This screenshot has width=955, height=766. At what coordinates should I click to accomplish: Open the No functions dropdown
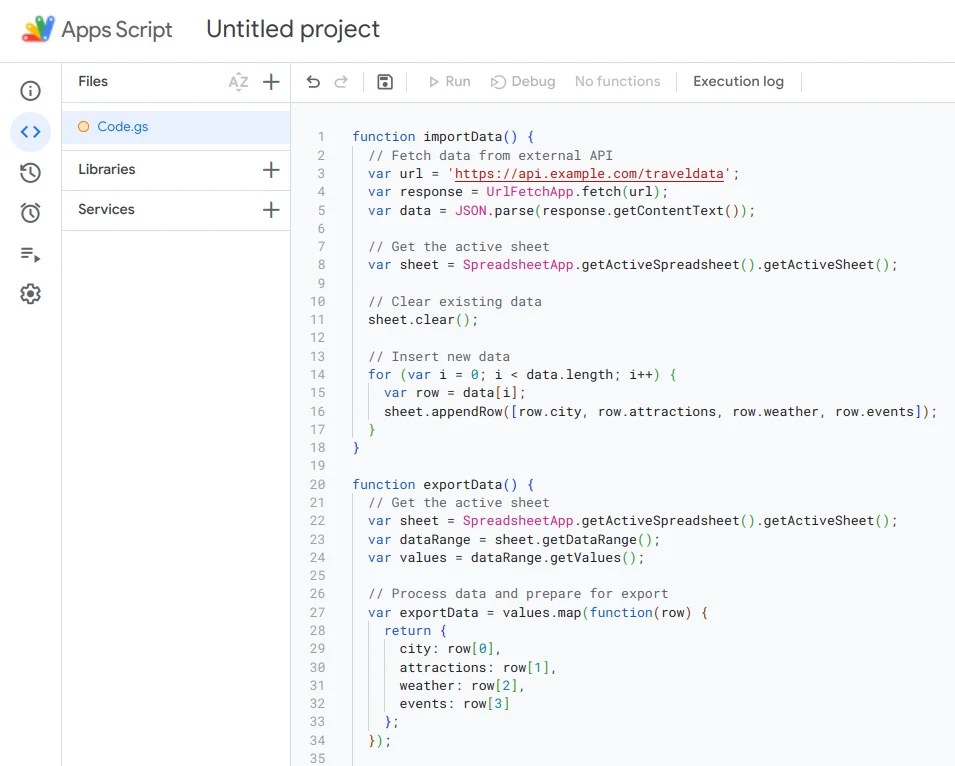pyautogui.click(x=618, y=82)
